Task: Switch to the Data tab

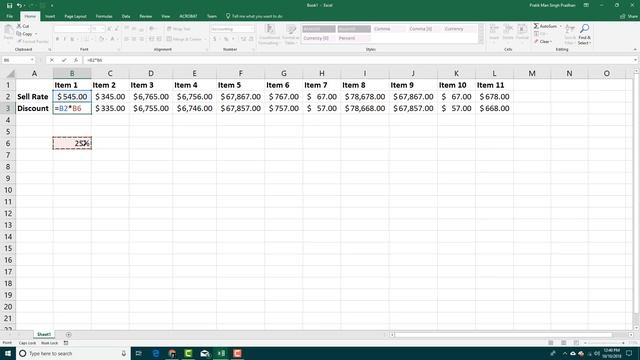Action: (126, 16)
